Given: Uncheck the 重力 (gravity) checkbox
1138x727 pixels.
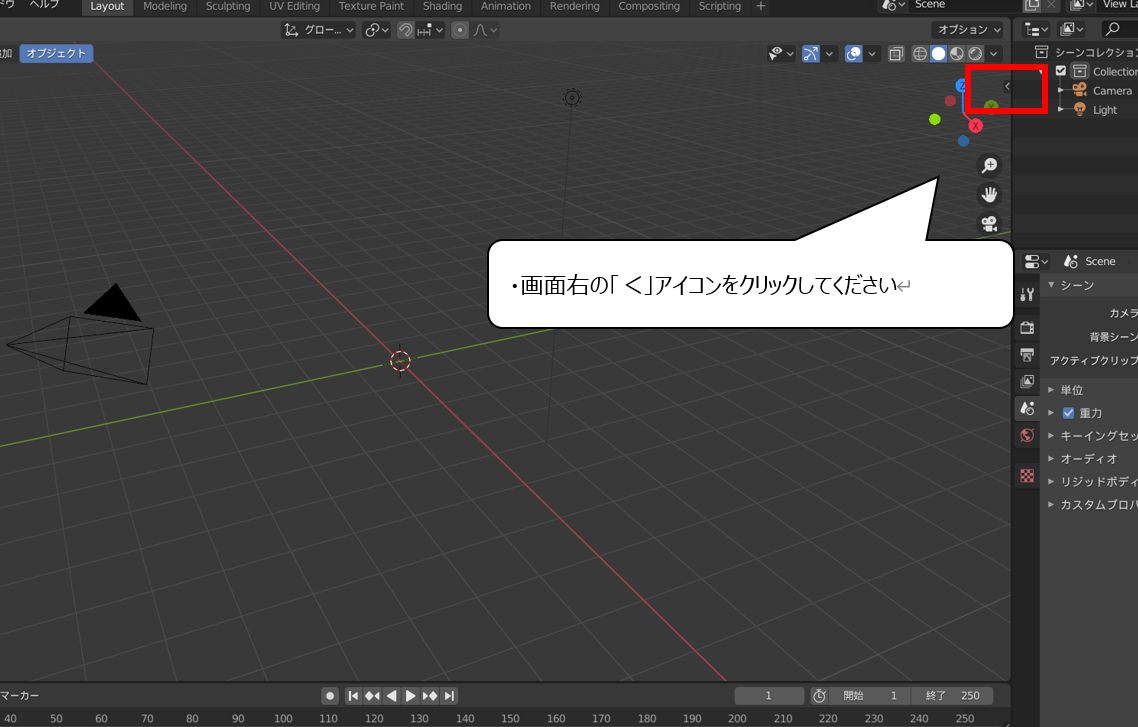Looking at the screenshot, I should pos(1068,413).
